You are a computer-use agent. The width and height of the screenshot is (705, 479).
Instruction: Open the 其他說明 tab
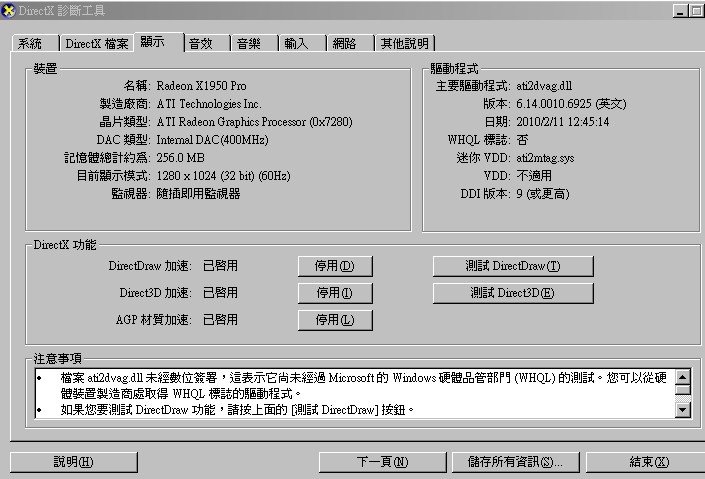pyautogui.click(x=403, y=44)
